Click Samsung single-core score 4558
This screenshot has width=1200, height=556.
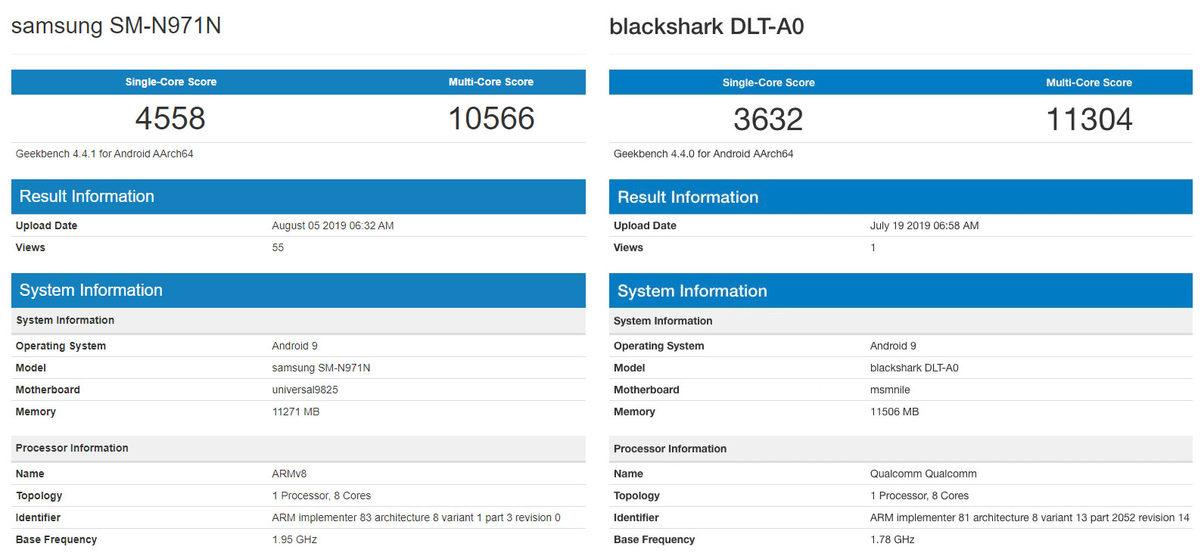click(x=170, y=119)
